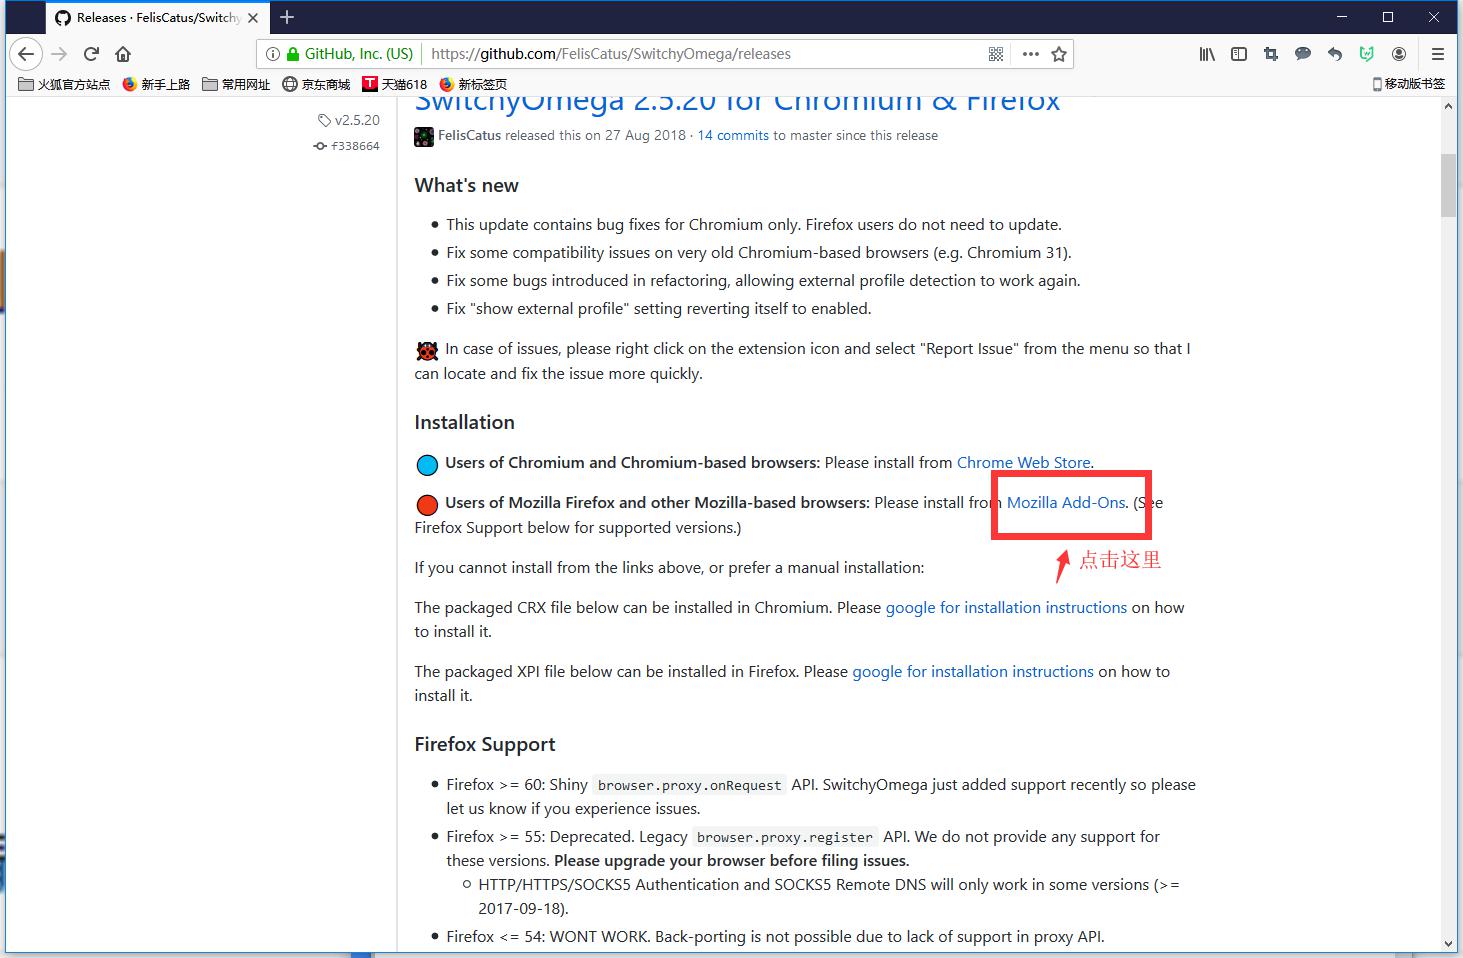
Task: View the 14 commits since release
Action: click(x=733, y=136)
